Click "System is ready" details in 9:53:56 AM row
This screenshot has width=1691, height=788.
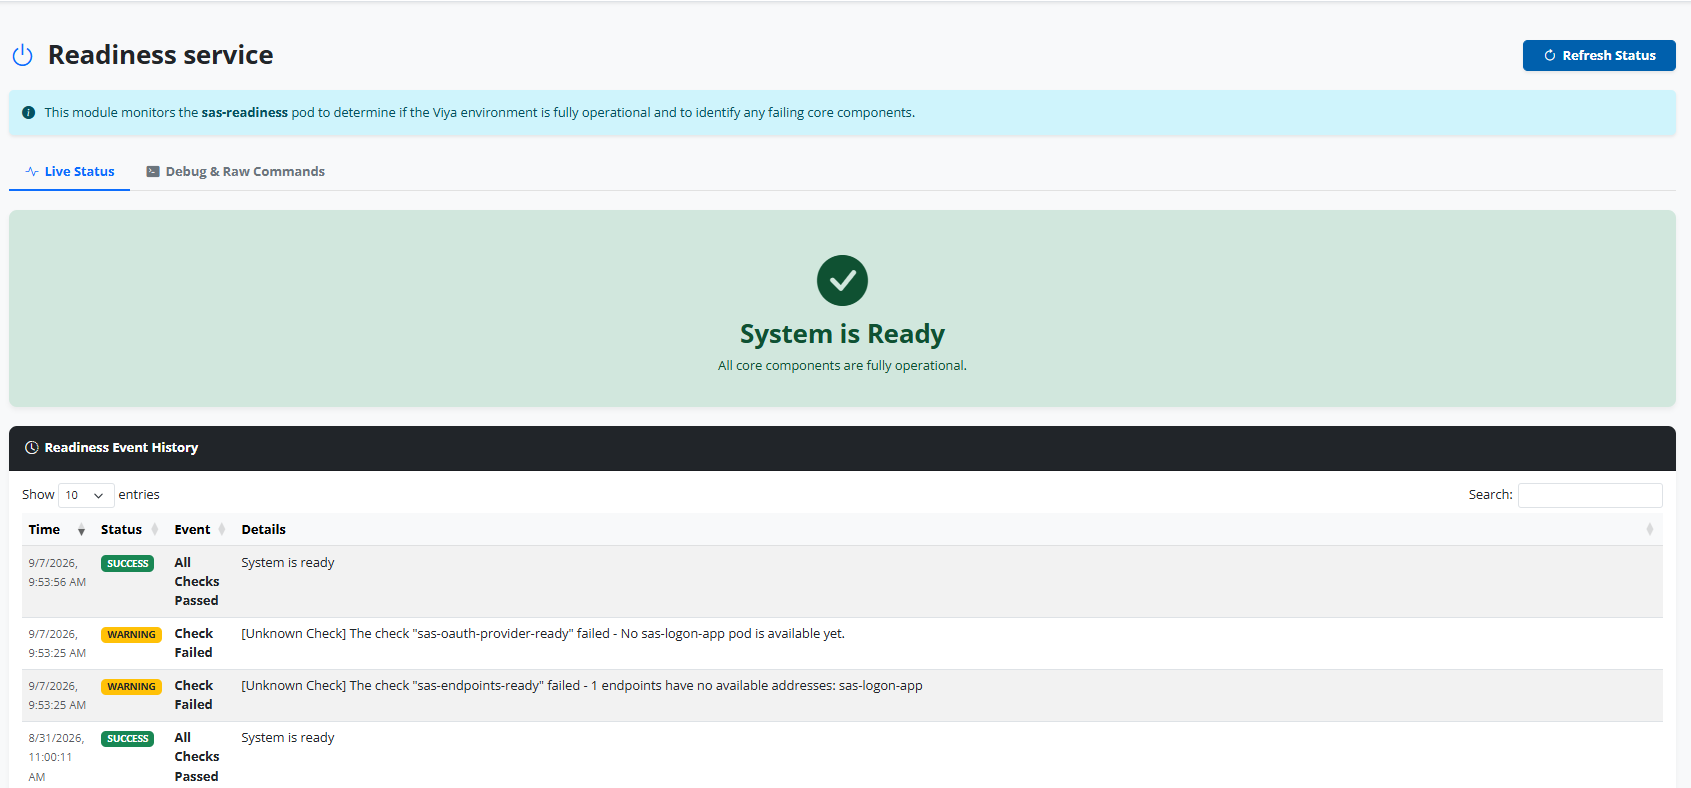[288, 563]
